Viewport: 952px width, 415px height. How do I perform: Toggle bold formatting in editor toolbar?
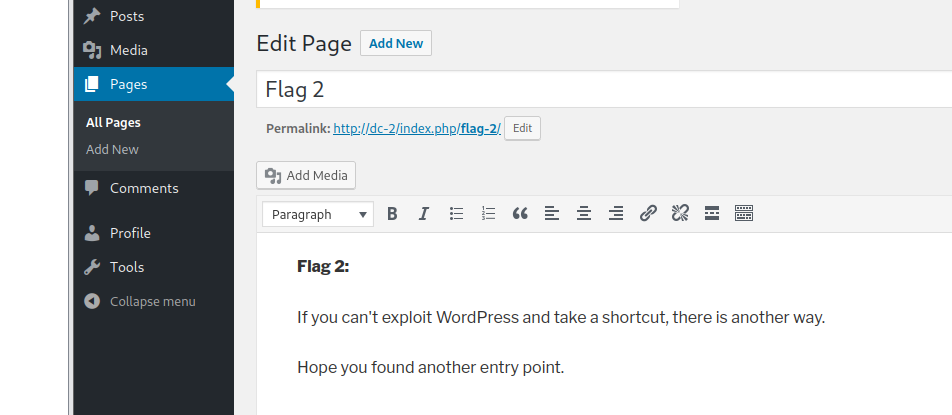tap(392, 214)
